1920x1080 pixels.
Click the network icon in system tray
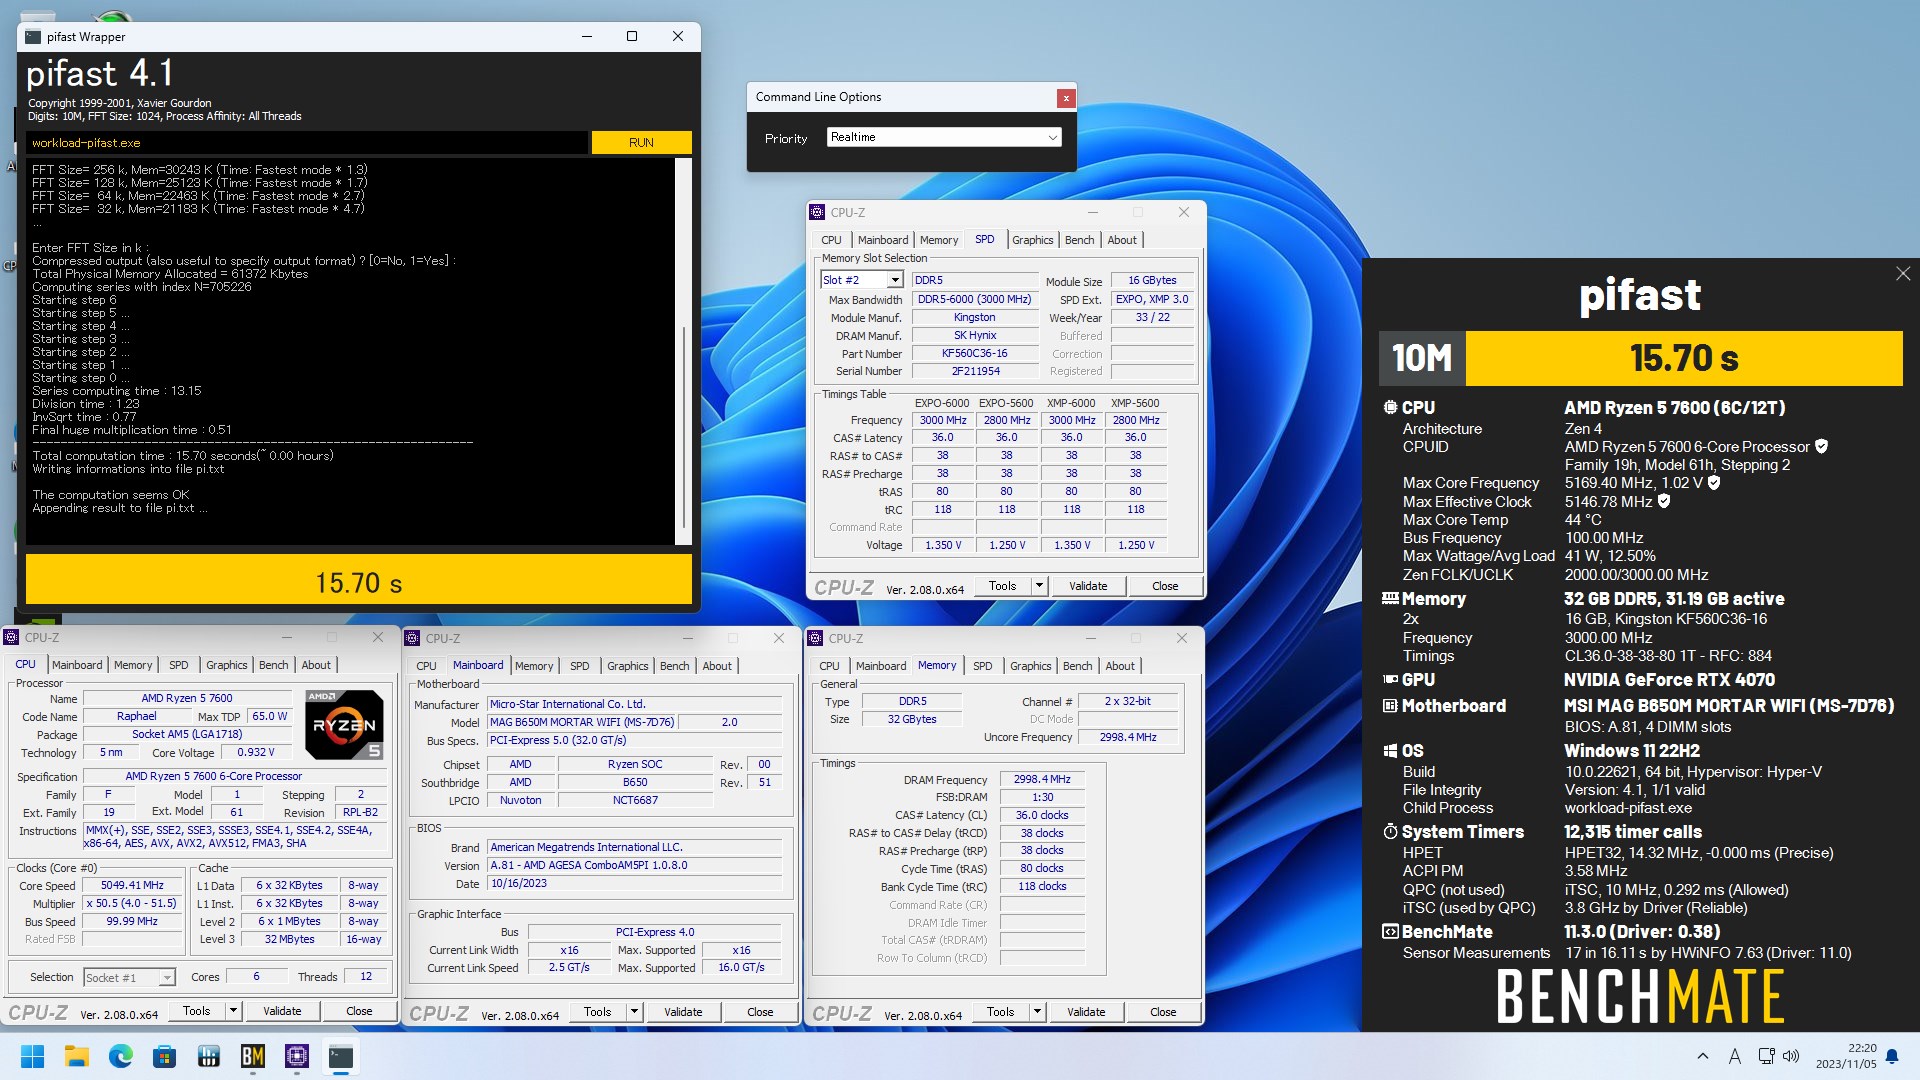[1766, 1056]
